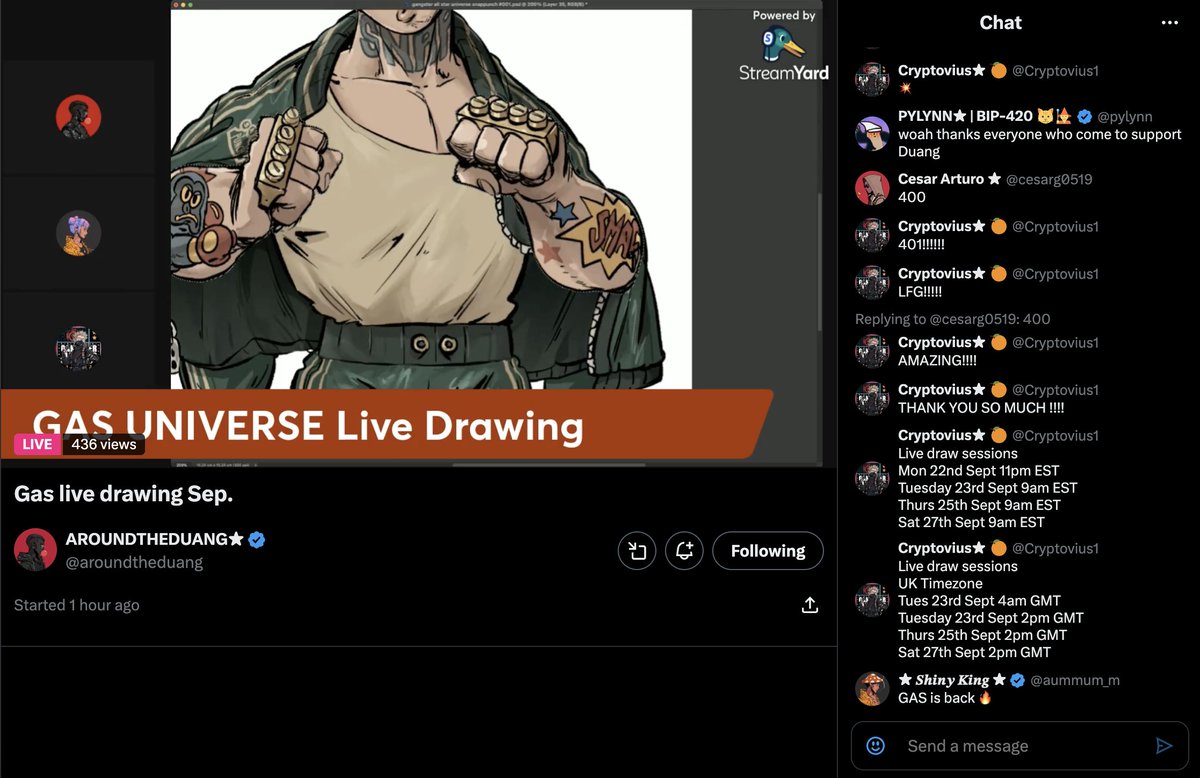Click the 'AMAZING!!!!' chat message
Screen dimensions: 1200x778
(x=938, y=360)
